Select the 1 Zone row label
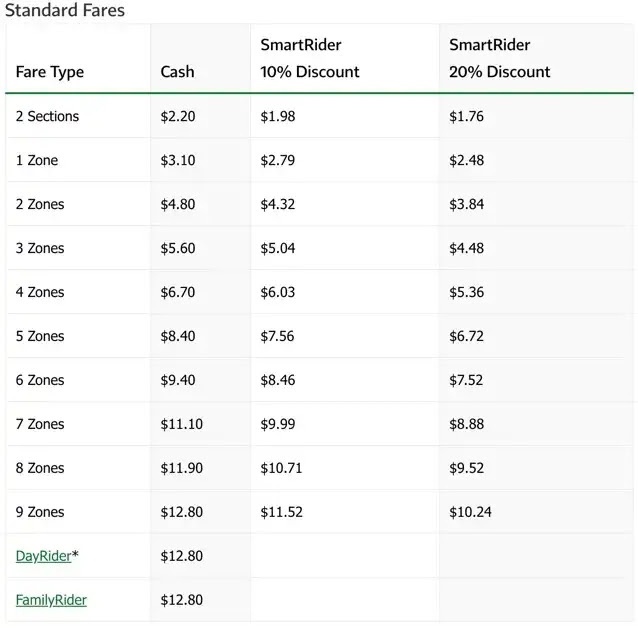 37,160
